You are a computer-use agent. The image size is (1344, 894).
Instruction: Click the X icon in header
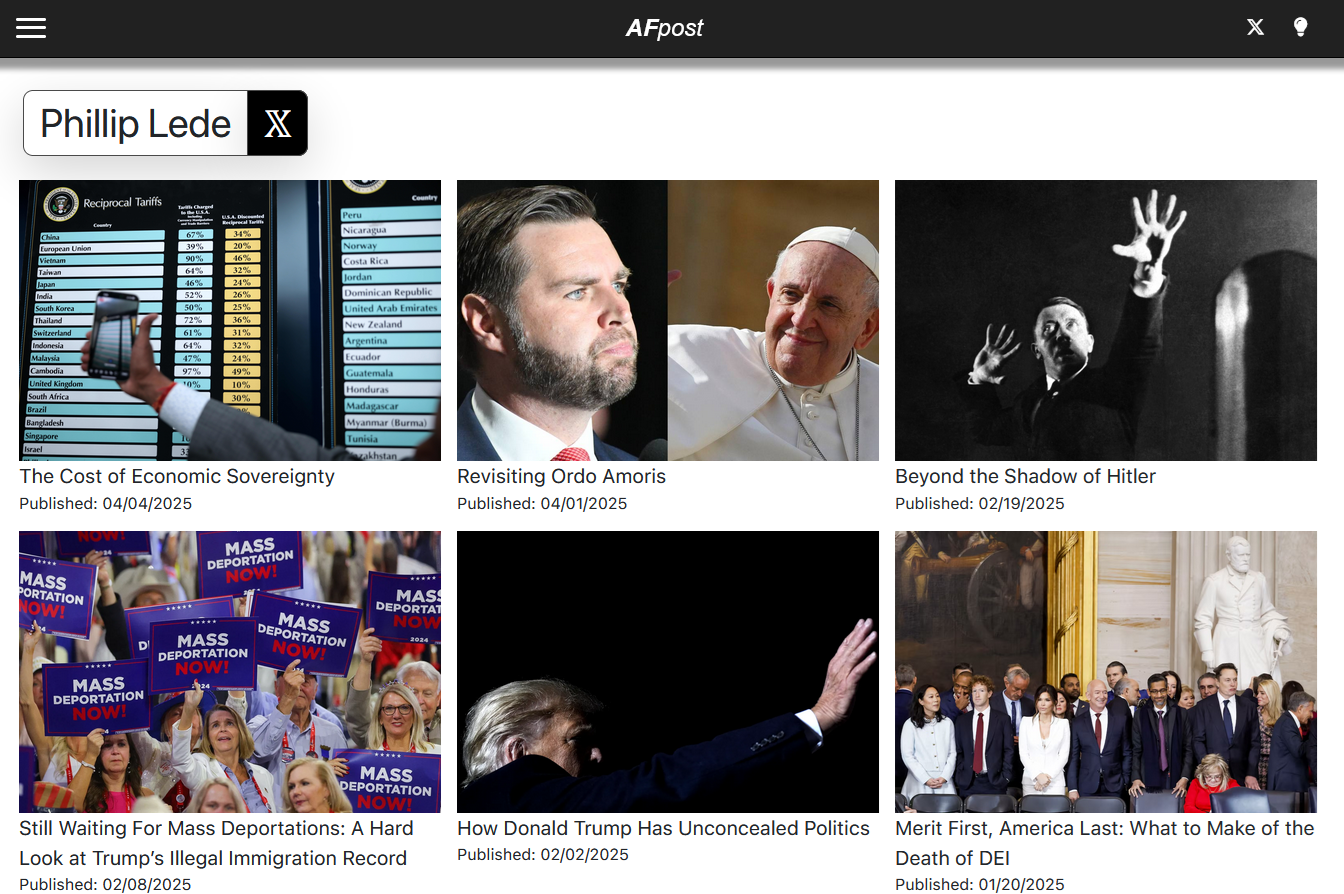click(1255, 27)
